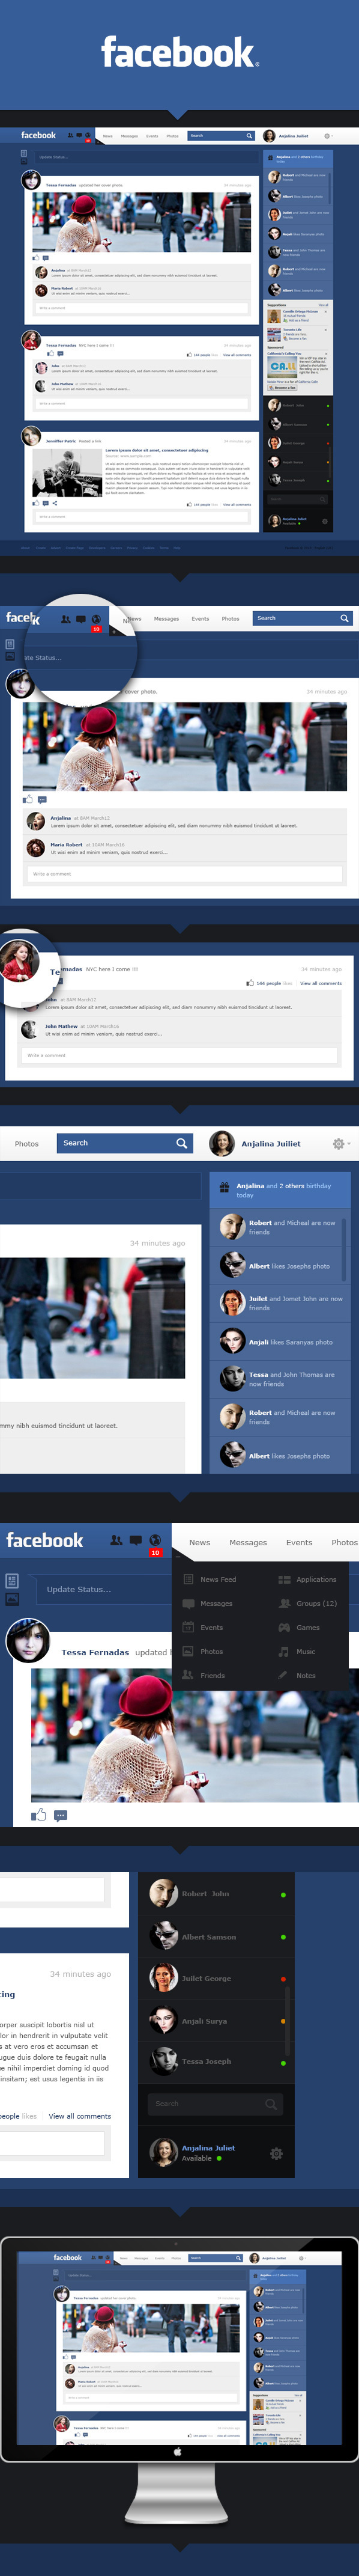The height and width of the screenshot is (2576, 359).
Task: Click magnifier icon in the largest Search bar
Action: [x=181, y=1142]
